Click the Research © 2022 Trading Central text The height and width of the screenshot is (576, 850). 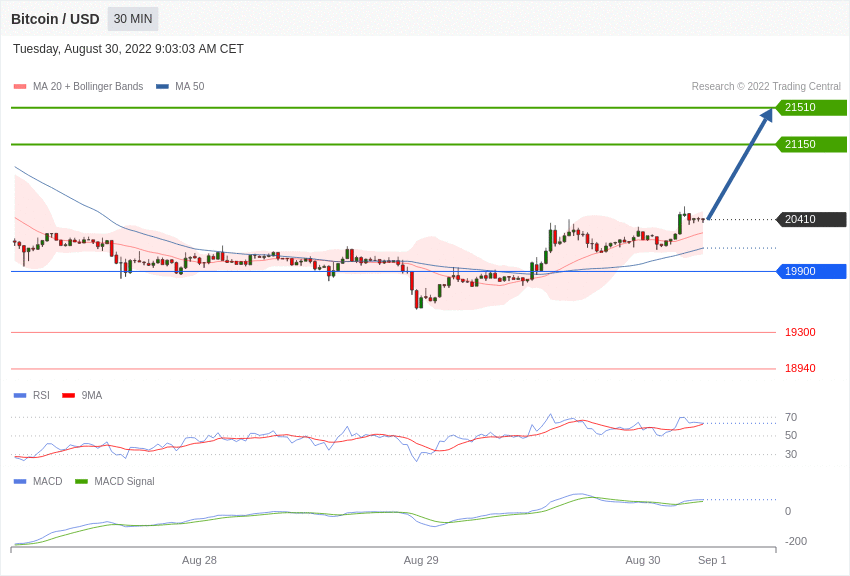pos(766,87)
